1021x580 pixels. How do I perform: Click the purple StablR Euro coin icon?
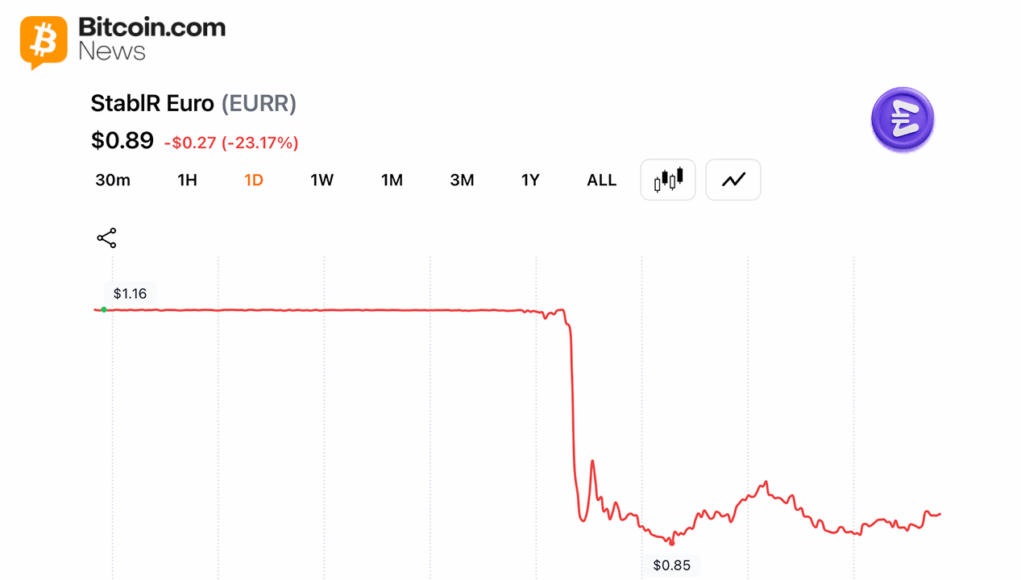click(902, 120)
